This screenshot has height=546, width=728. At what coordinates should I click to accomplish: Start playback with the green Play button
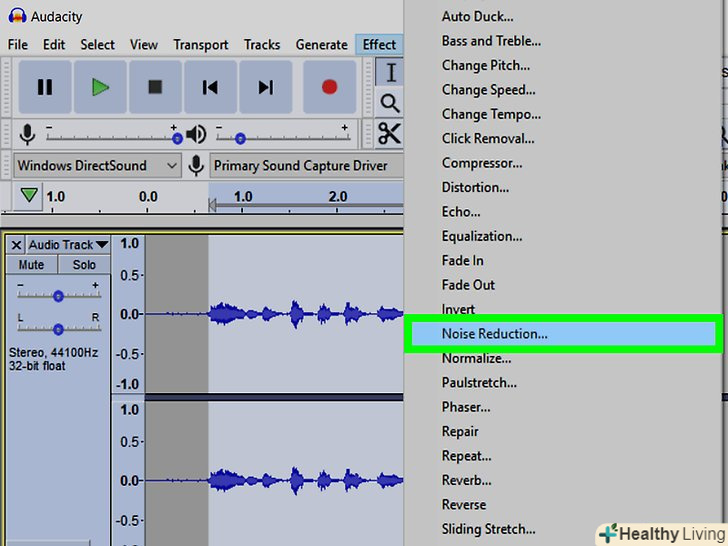pos(100,87)
